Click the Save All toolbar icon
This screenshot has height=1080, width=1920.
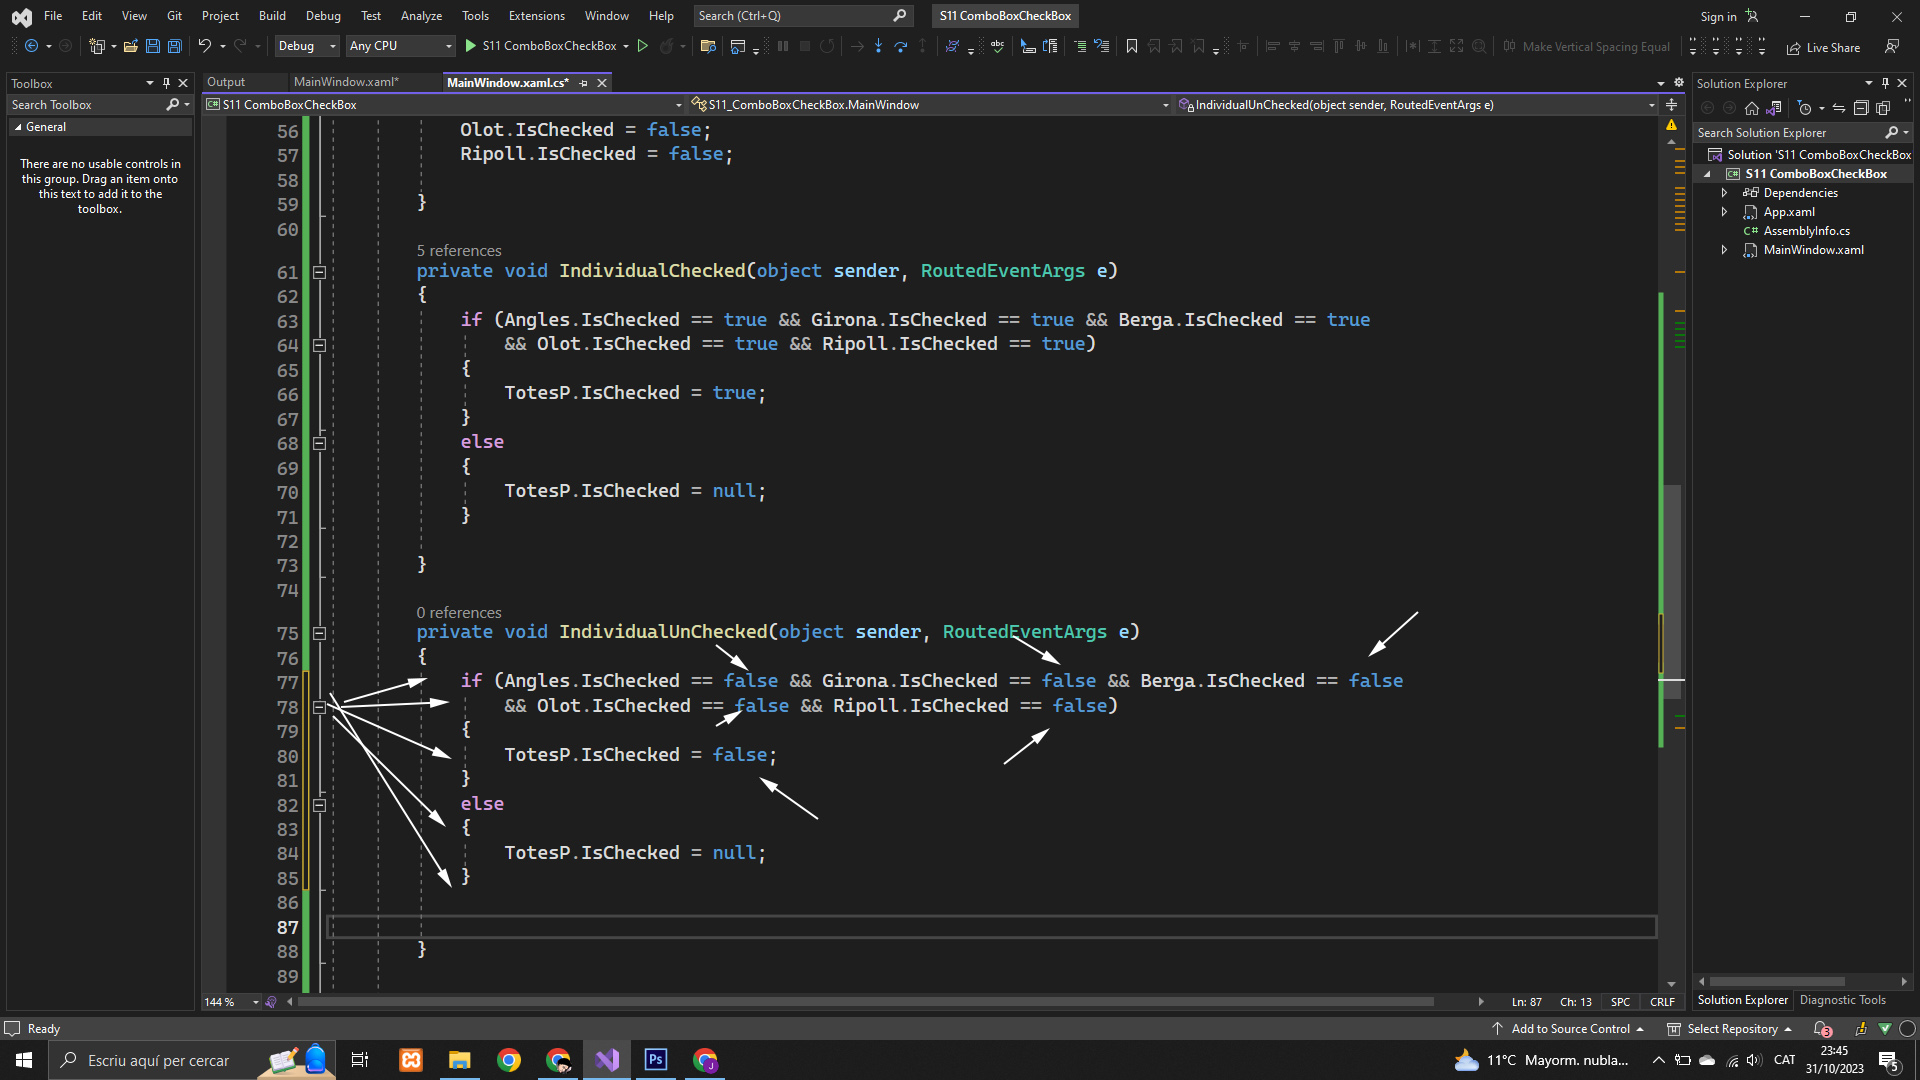coord(174,46)
